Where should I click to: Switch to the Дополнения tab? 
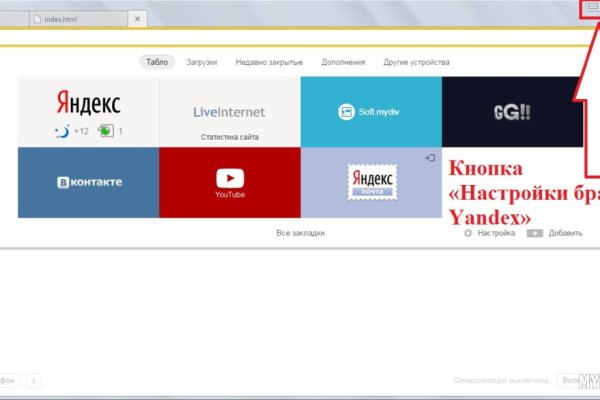tap(343, 62)
